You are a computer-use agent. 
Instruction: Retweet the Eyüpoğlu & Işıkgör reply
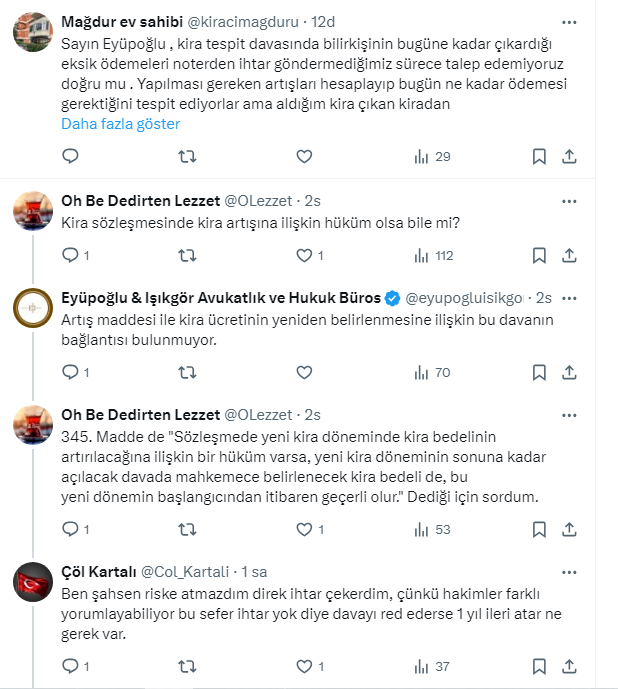(186, 372)
